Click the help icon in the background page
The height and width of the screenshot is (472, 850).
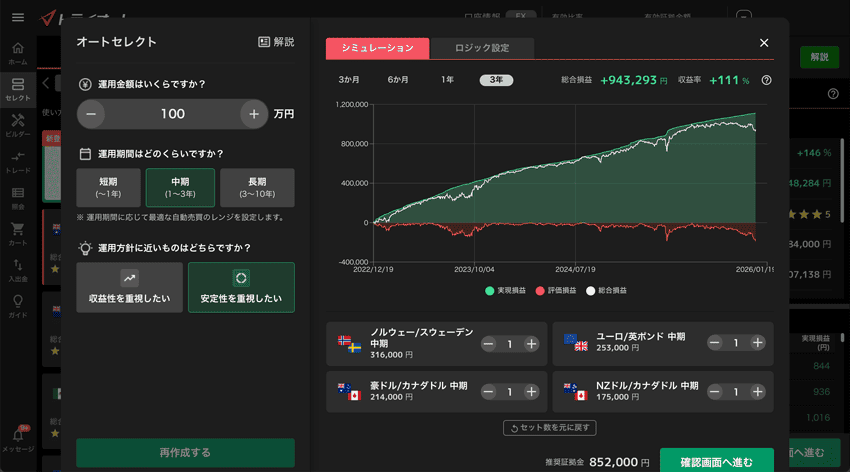pos(833,94)
